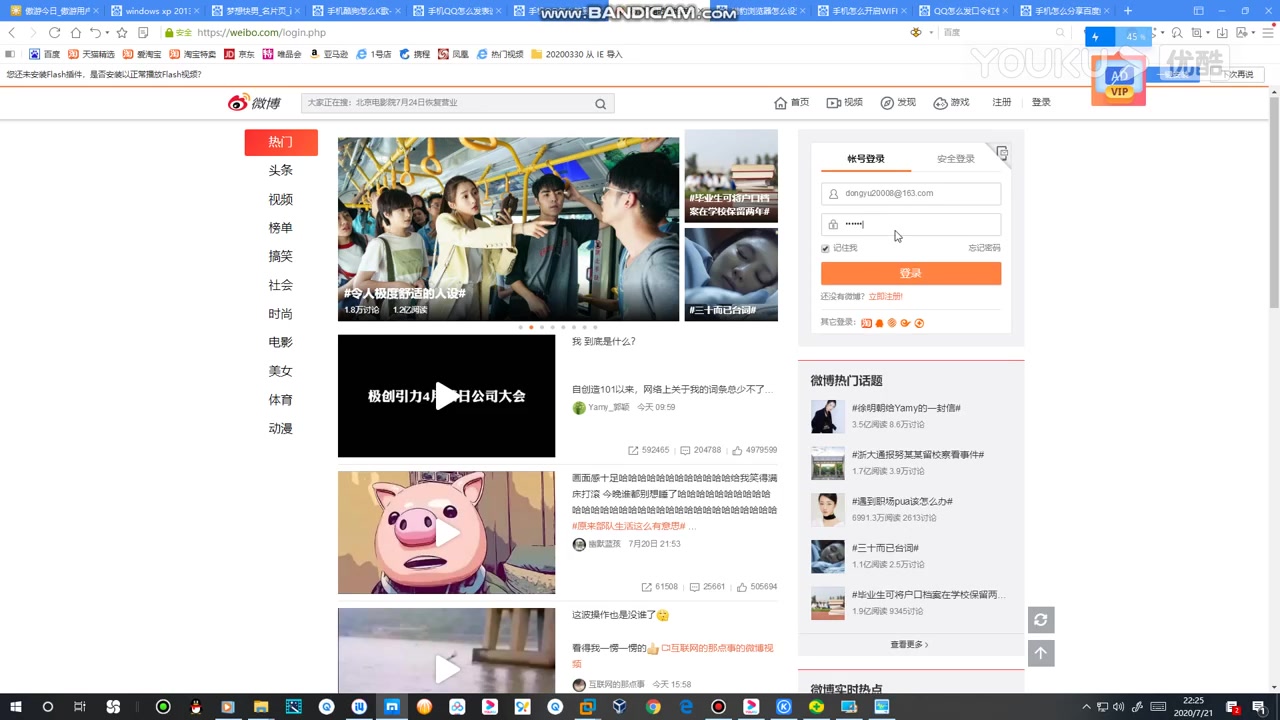Open the 首页 home nav item
This screenshot has height=720, width=1280.
(x=791, y=102)
